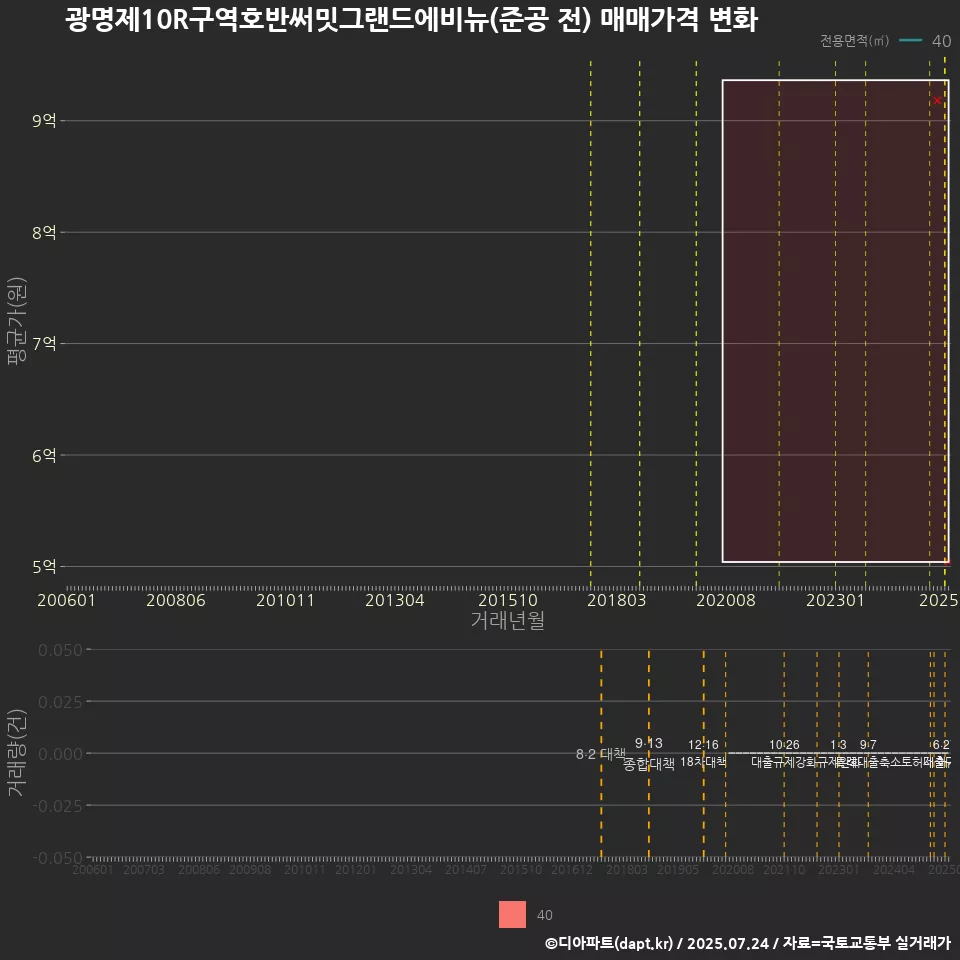Select the 2025 axis tick label
Screen dimensions: 960x960
click(x=938, y=601)
